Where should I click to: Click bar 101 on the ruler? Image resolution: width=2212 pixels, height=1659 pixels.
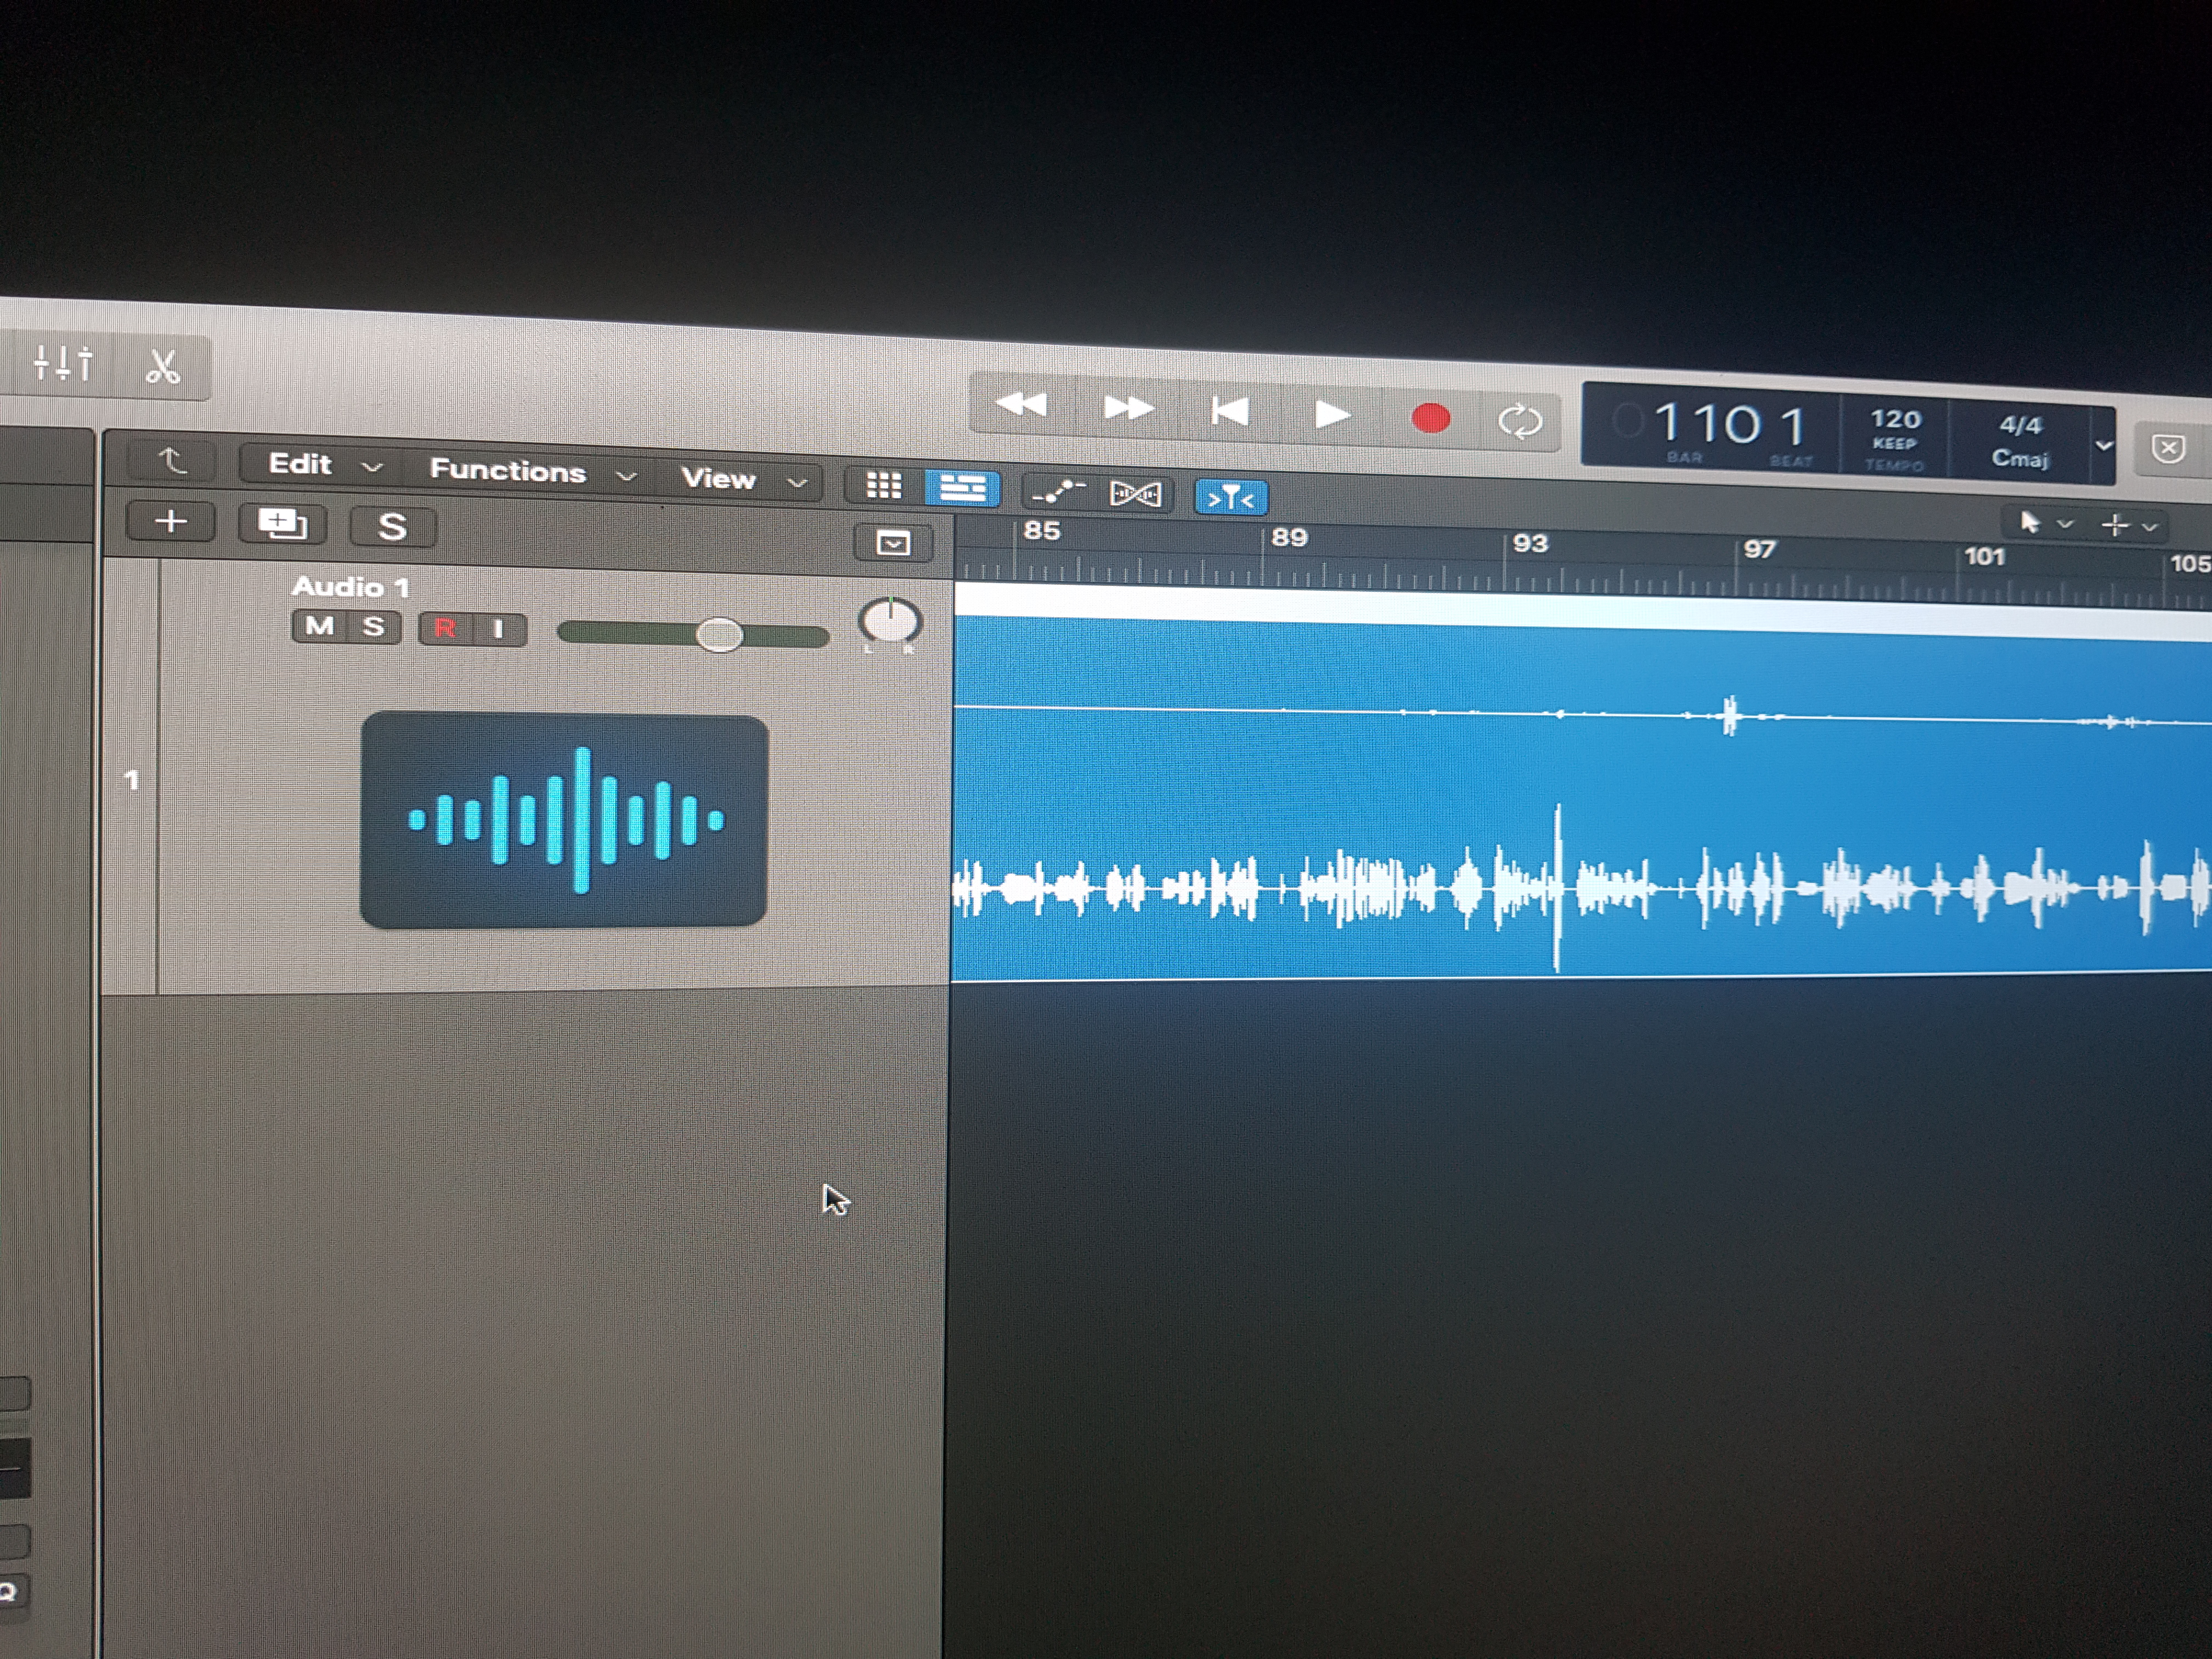click(1984, 556)
